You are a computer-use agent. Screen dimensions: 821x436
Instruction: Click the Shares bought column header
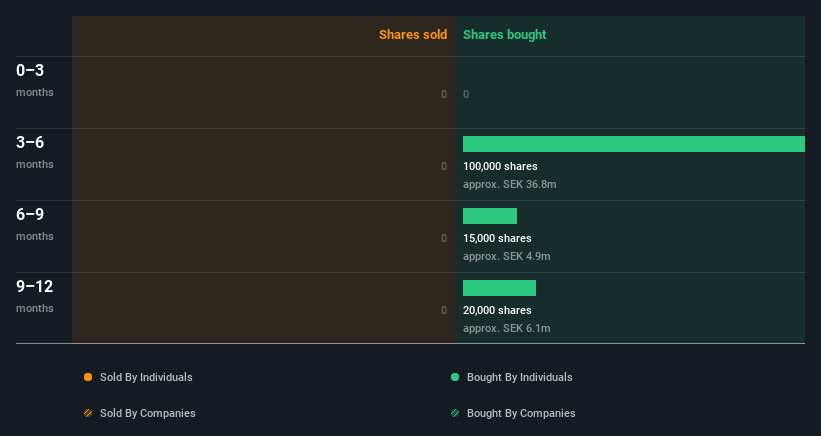504,35
